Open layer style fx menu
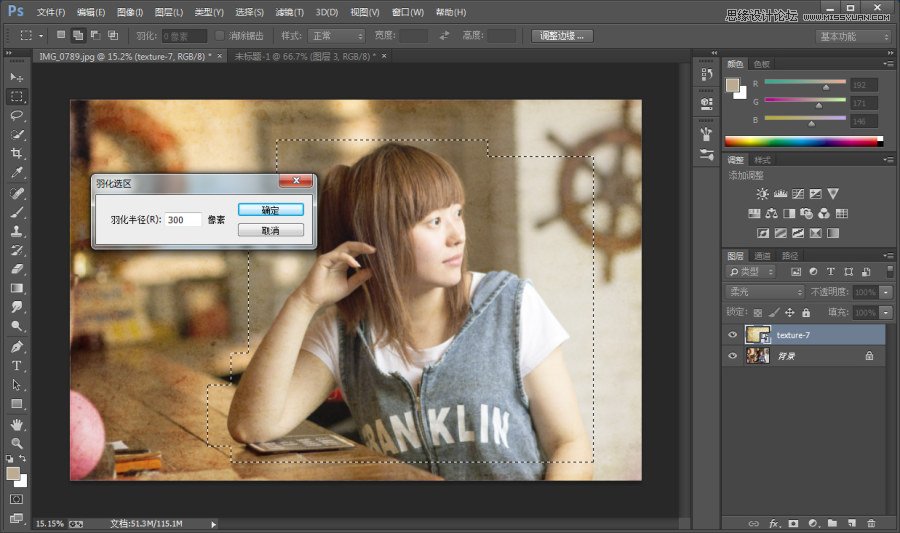The image size is (900, 533). [x=774, y=523]
